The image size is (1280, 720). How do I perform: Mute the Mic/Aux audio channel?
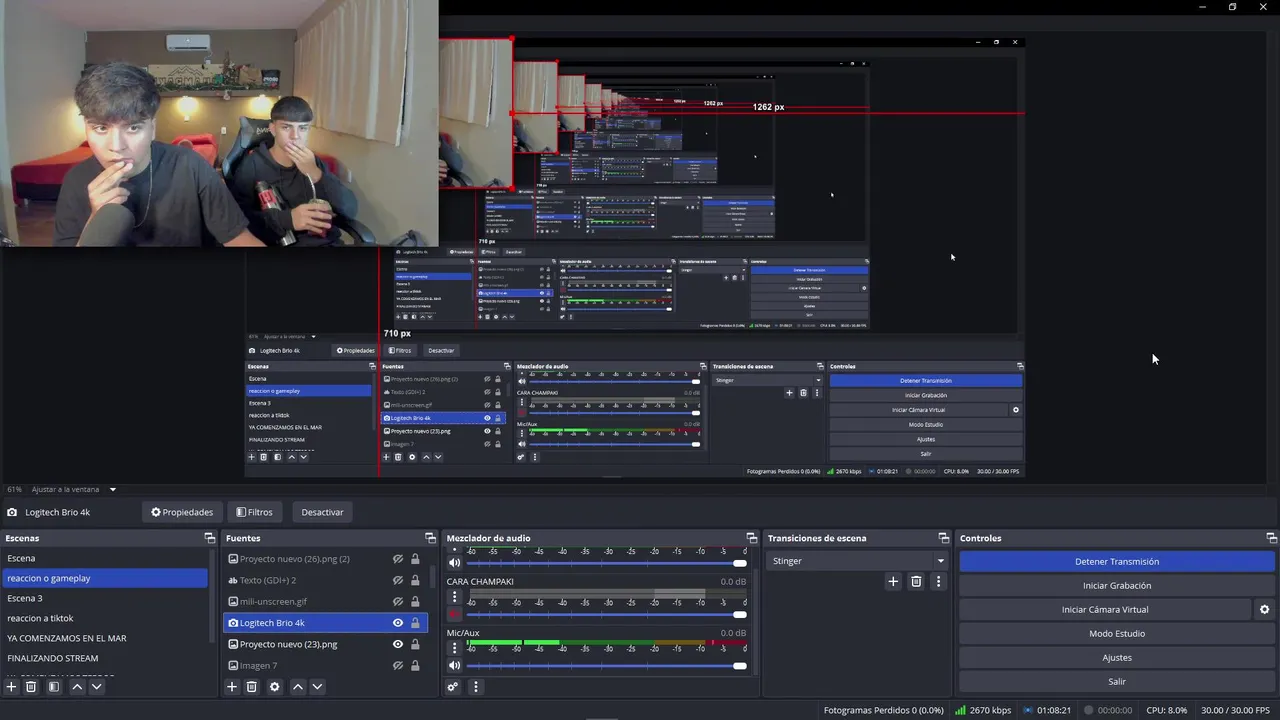455,665
